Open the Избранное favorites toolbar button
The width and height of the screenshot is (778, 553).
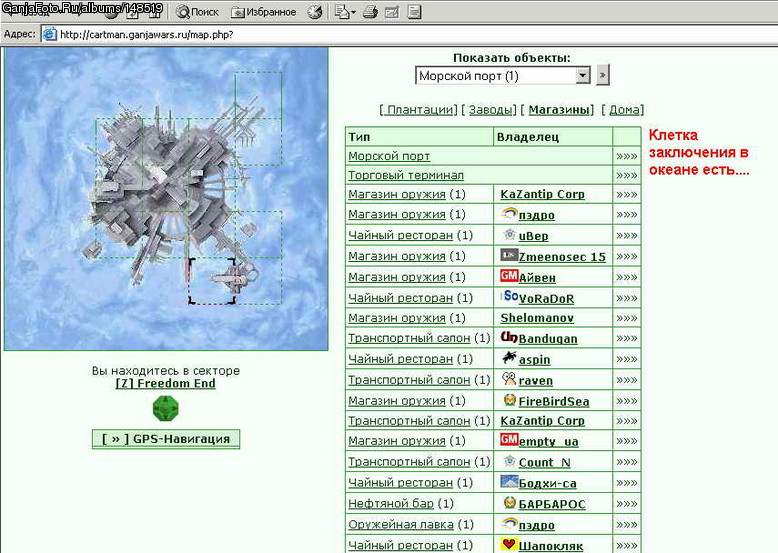tap(264, 12)
